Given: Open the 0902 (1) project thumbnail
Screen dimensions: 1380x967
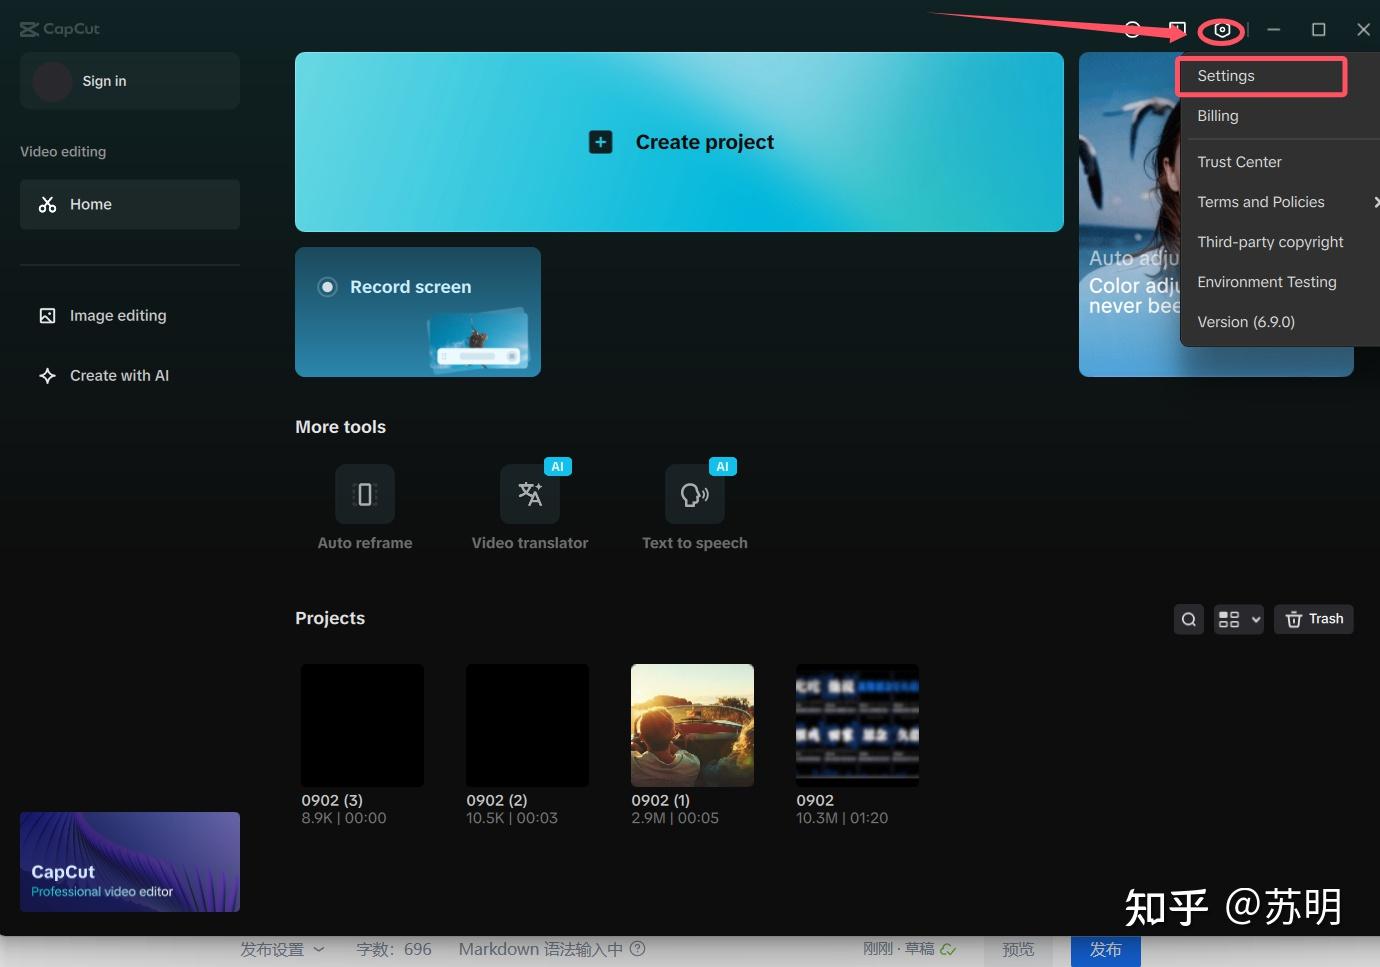Looking at the screenshot, I should [x=692, y=725].
